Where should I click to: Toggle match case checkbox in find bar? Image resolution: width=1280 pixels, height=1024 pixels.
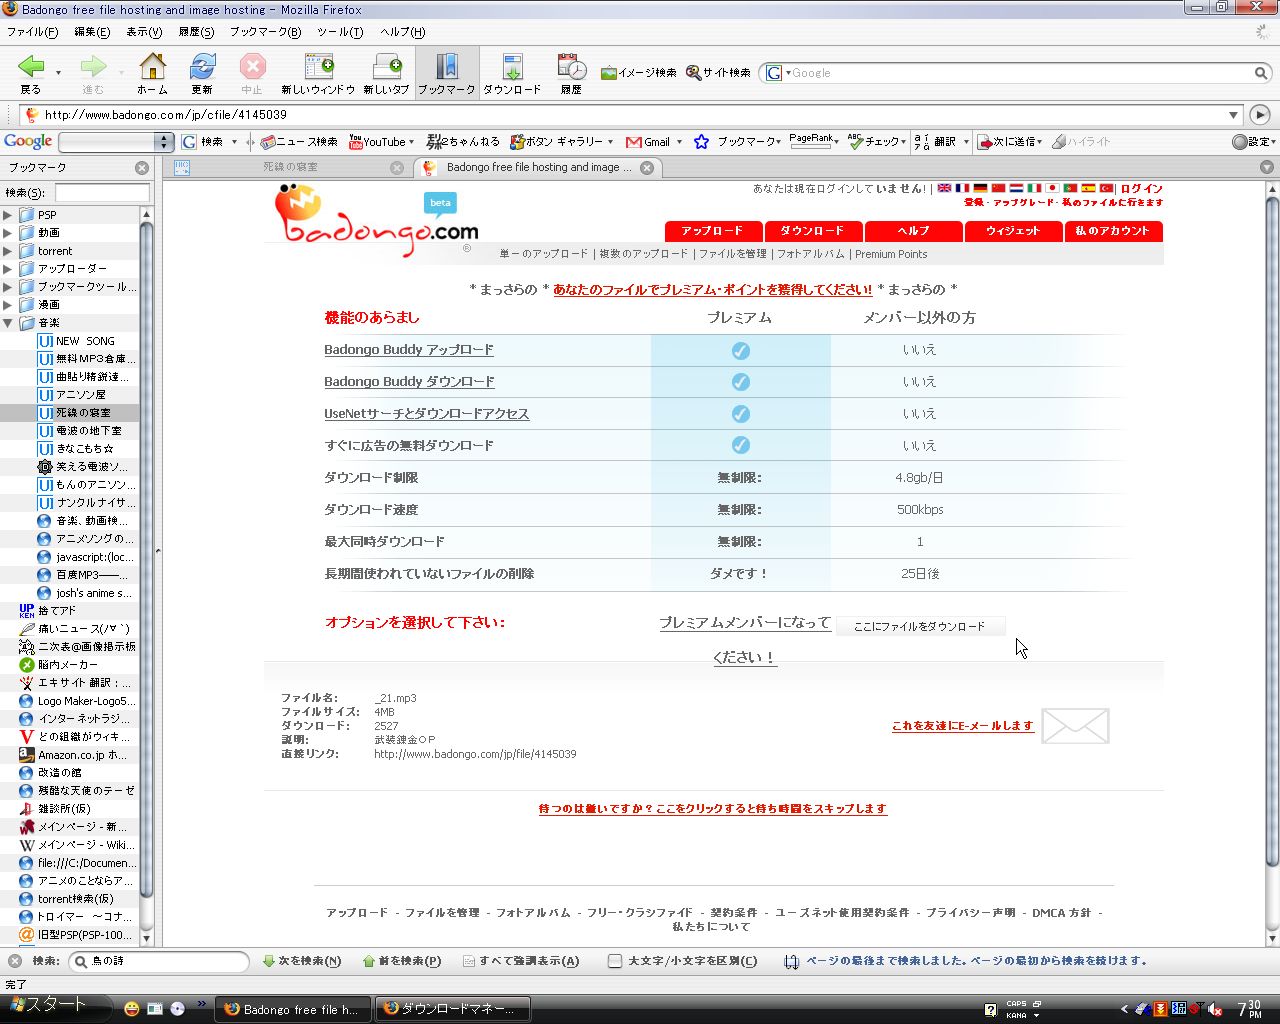click(615, 961)
